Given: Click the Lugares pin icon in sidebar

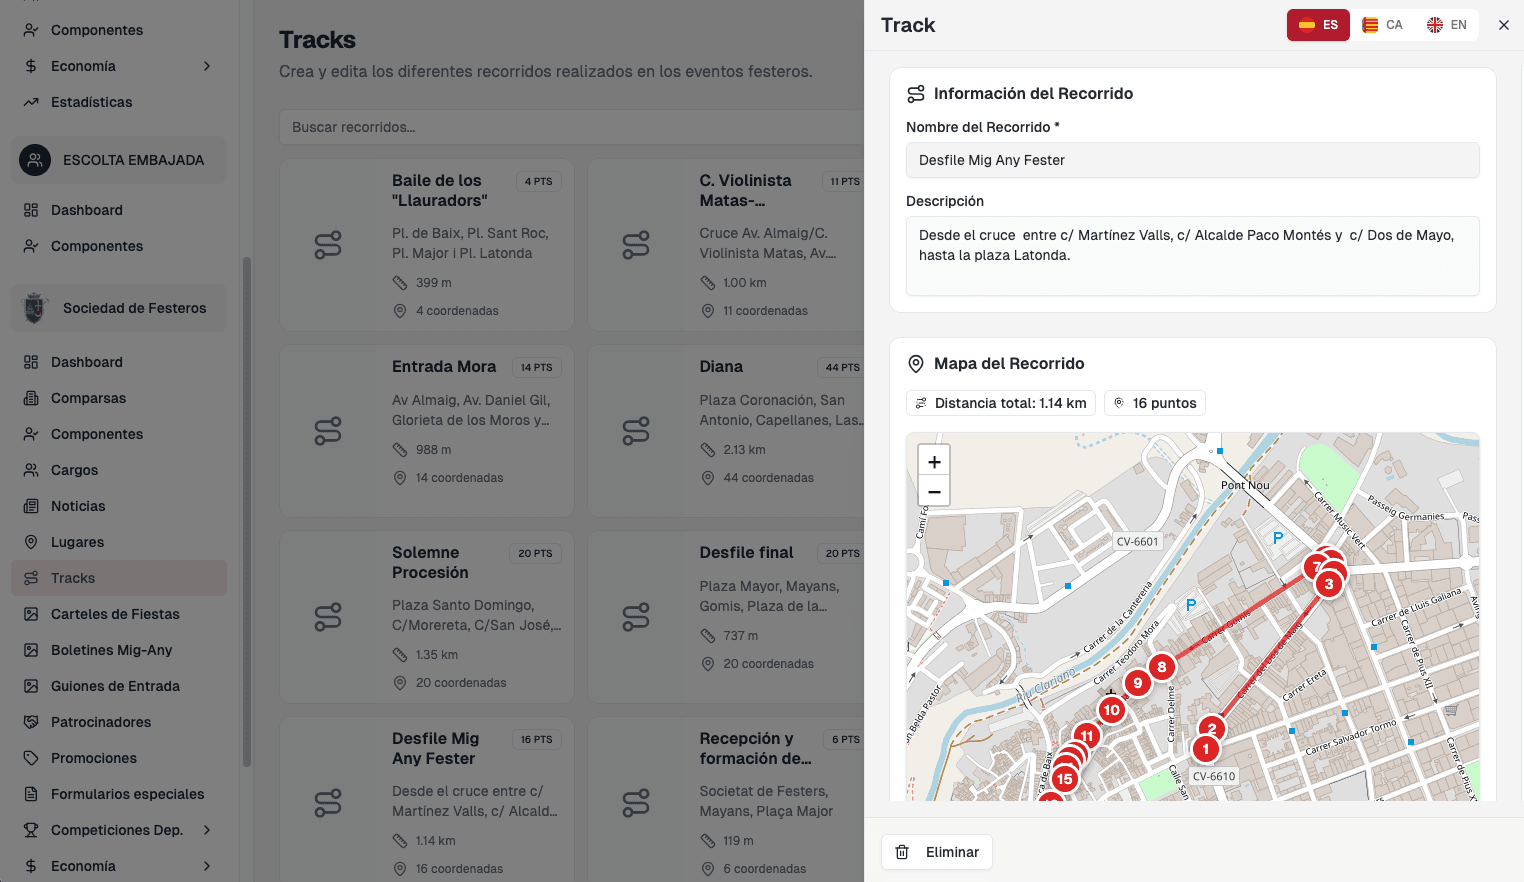Looking at the screenshot, I should 31,542.
